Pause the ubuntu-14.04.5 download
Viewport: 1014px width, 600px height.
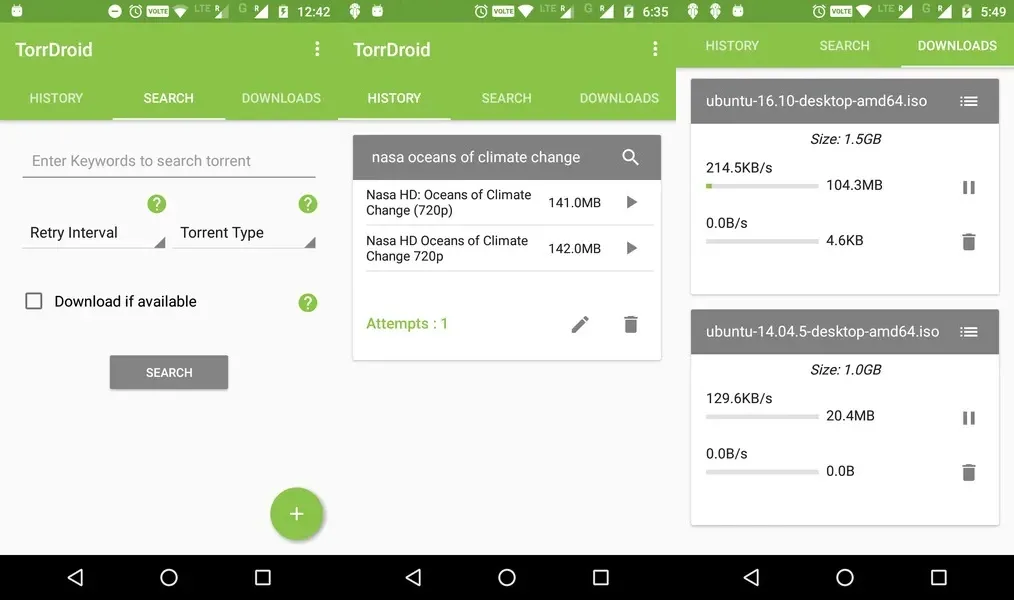968,418
